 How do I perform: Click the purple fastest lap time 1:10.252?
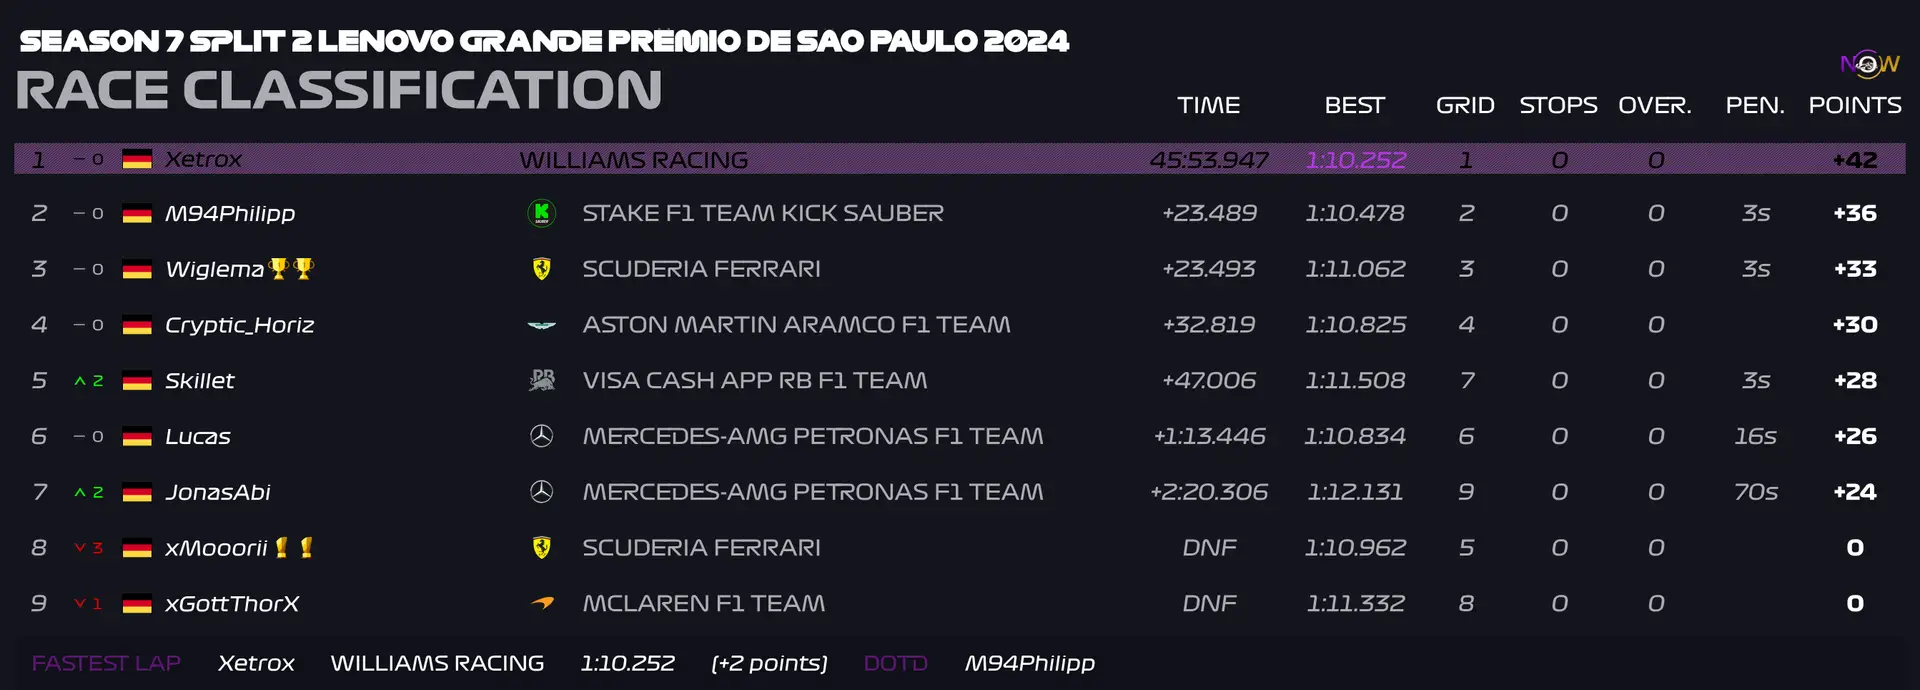click(1356, 160)
